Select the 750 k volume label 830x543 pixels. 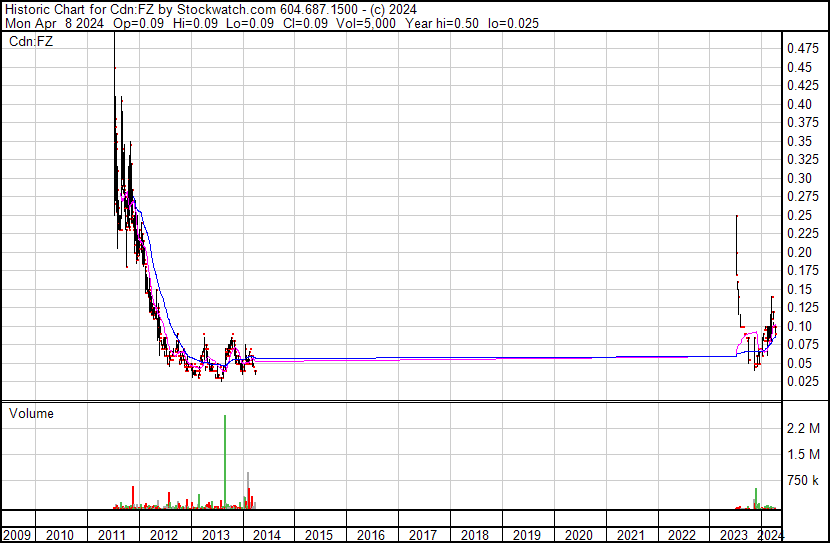tap(804, 481)
